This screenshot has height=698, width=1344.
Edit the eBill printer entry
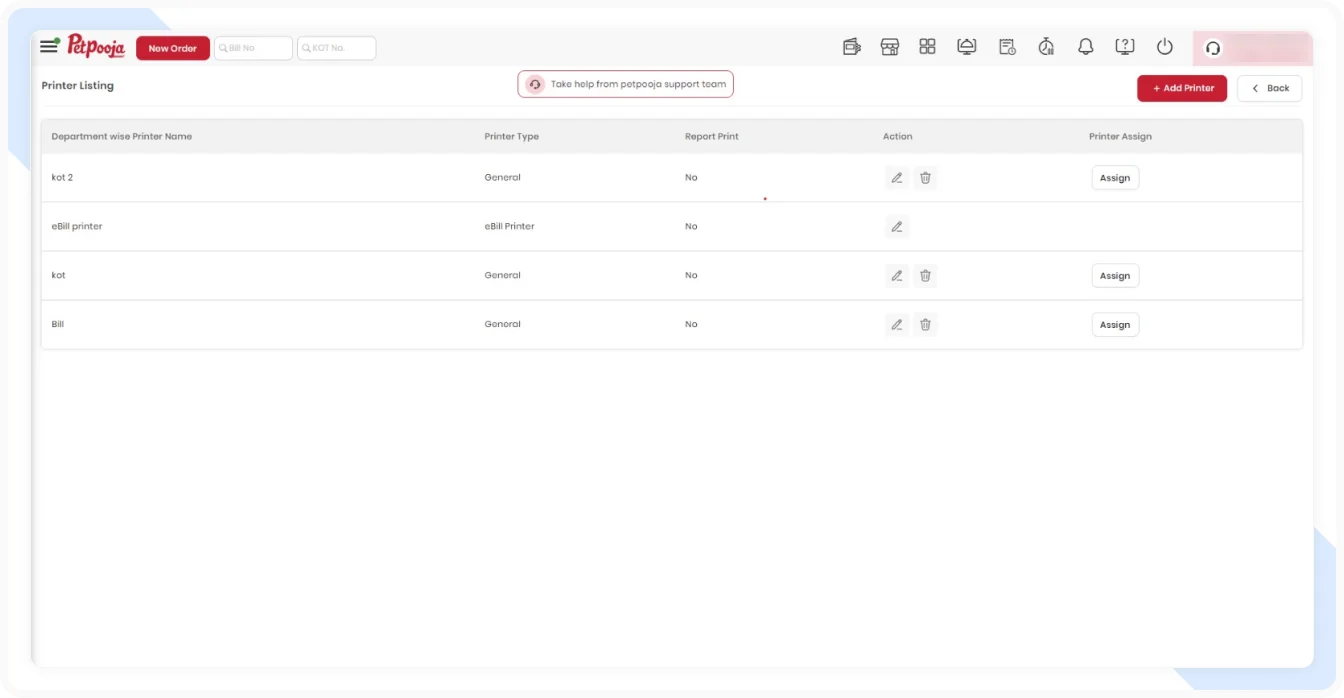pos(897,227)
